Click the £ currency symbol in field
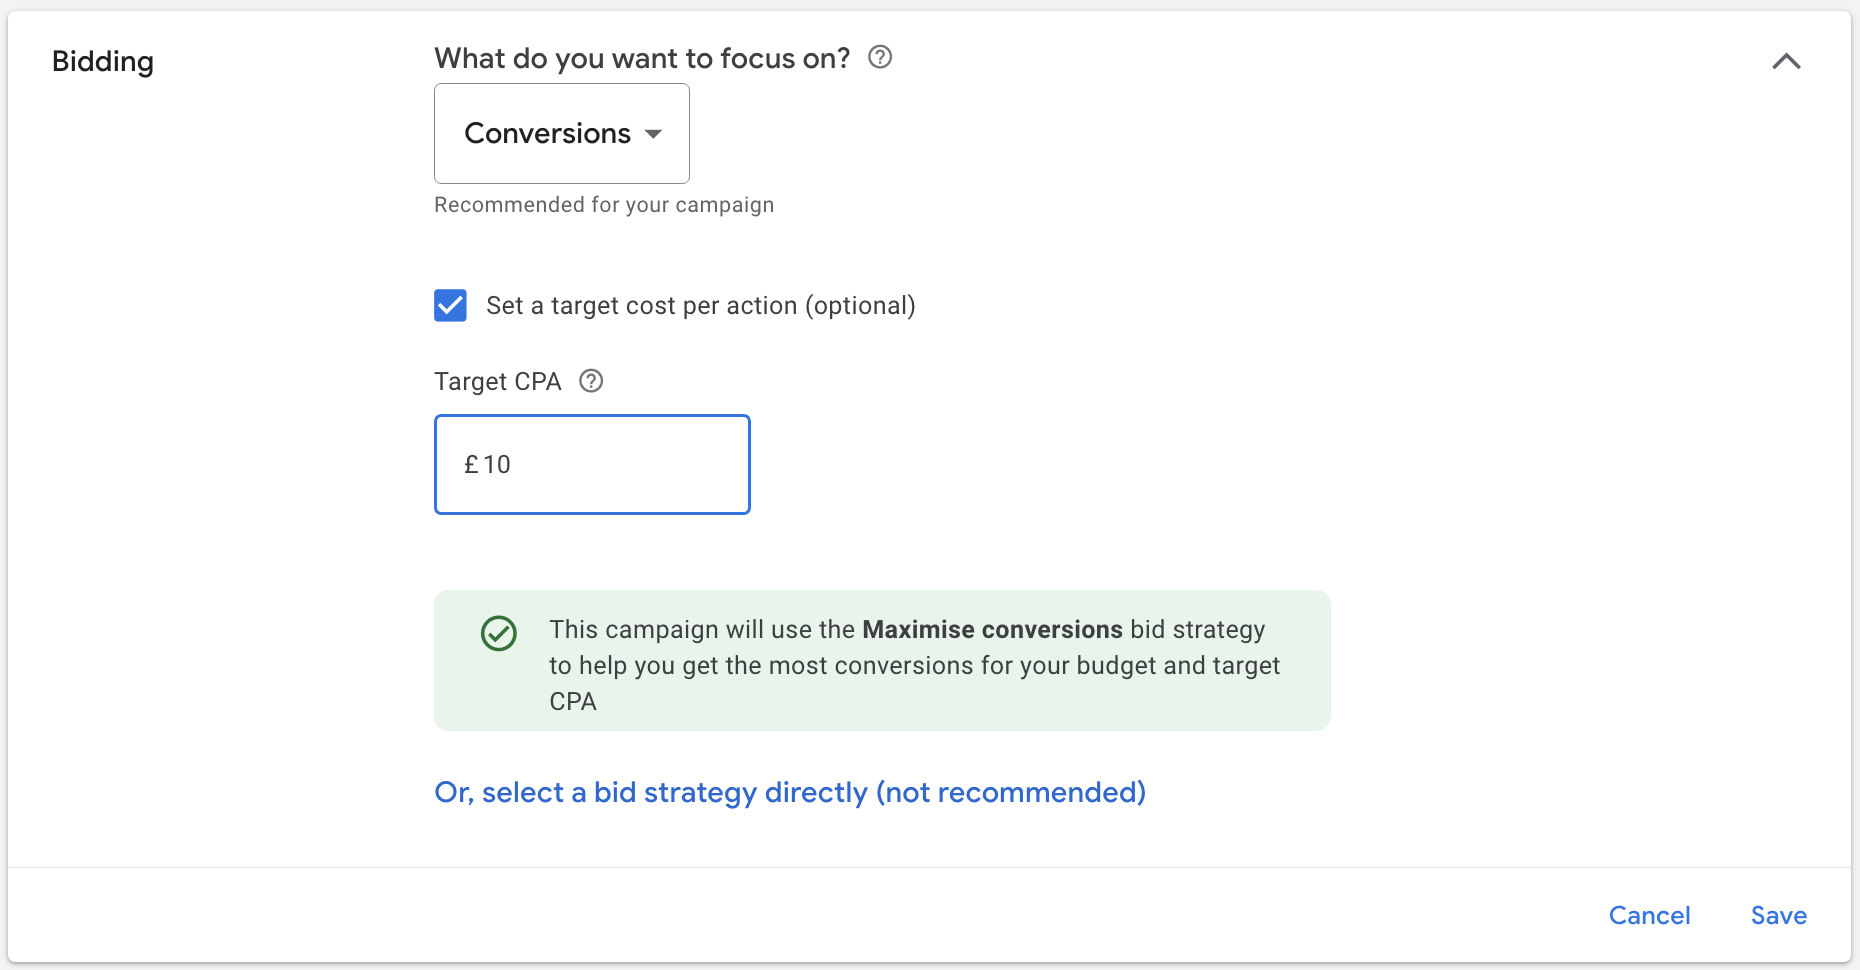 pyautogui.click(x=471, y=465)
